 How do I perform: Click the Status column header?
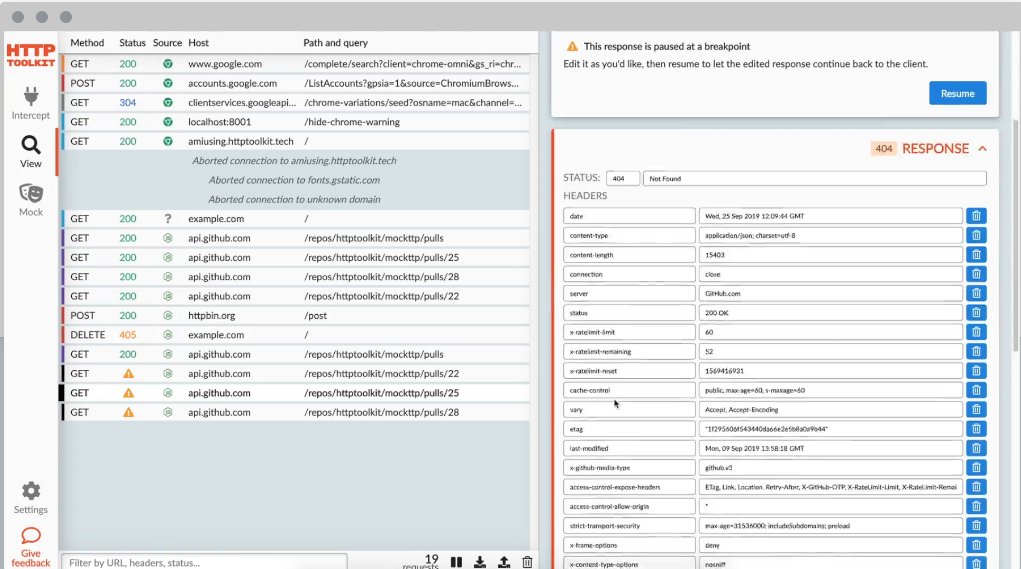(x=132, y=43)
